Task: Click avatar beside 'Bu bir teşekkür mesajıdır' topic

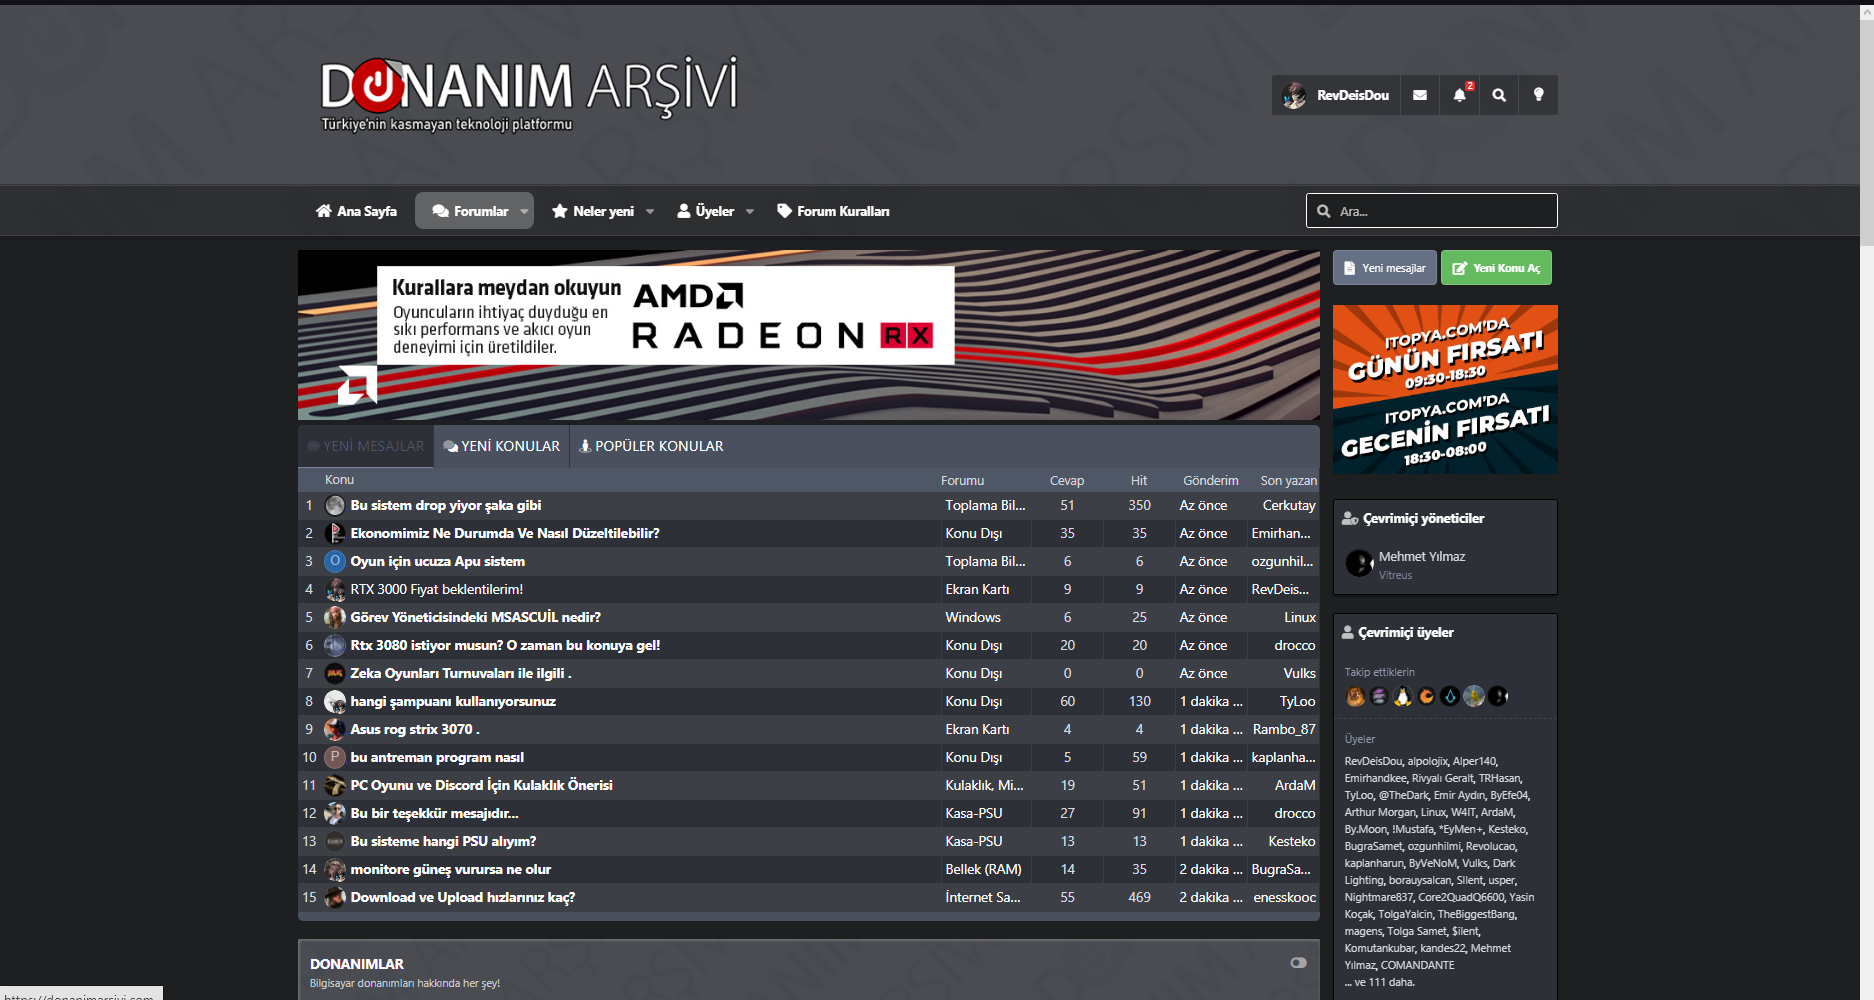Action: (x=335, y=813)
